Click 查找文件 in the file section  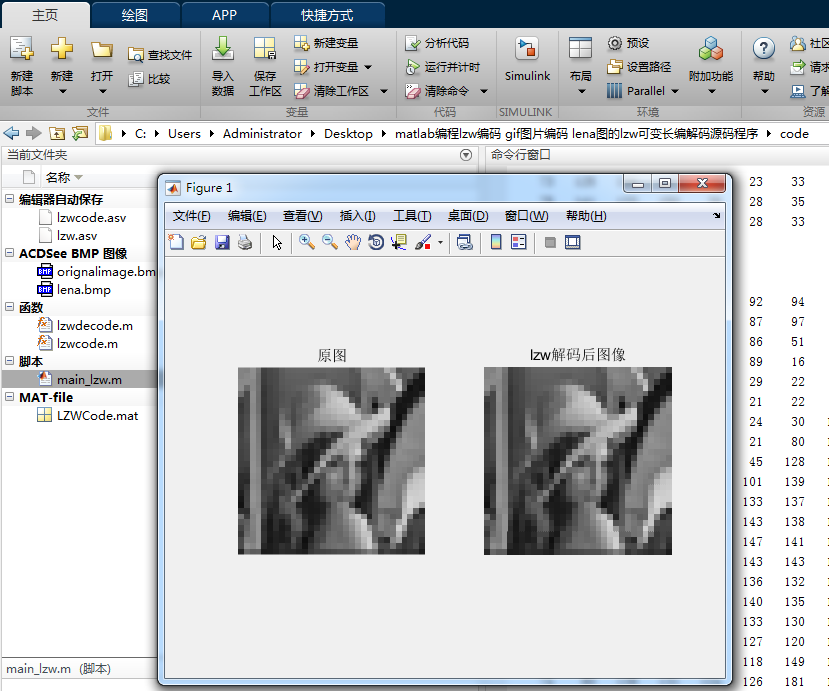coord(160,54)
